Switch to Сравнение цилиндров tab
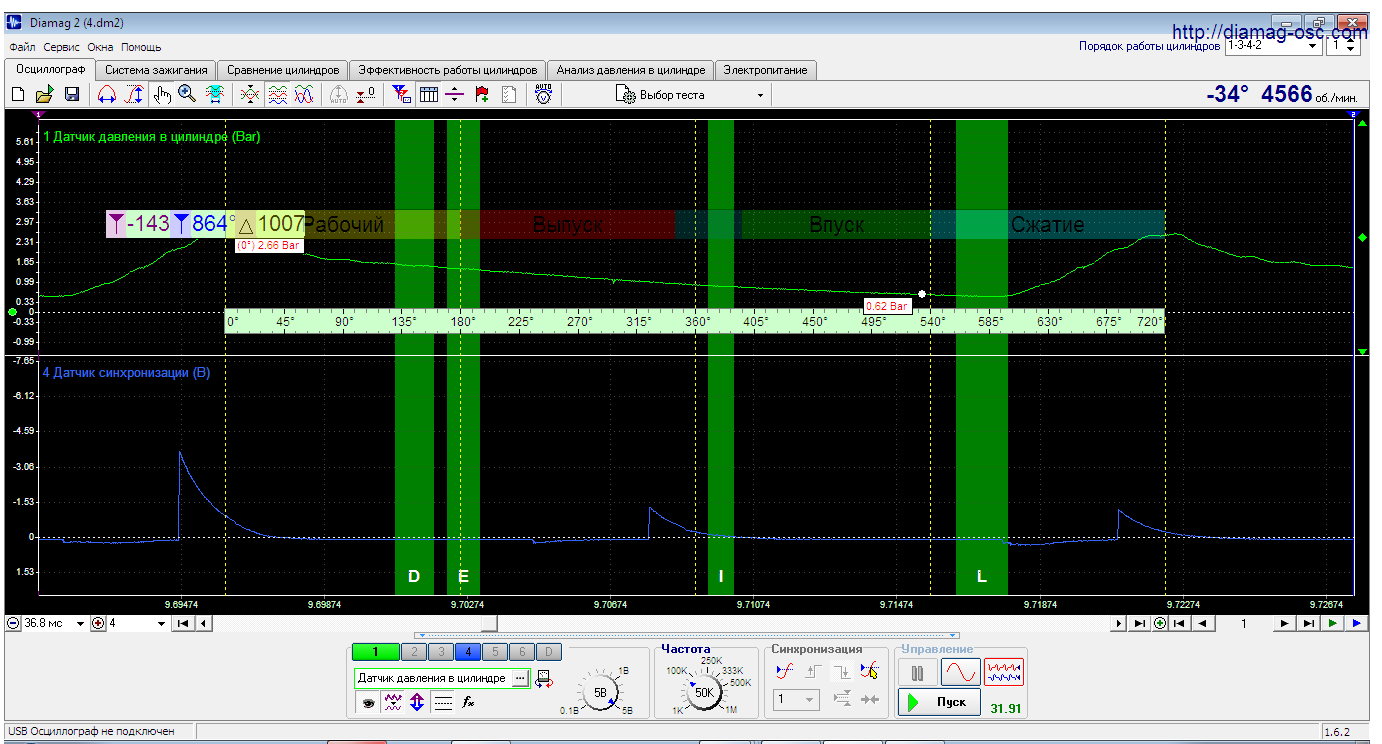Screen dimensions: 1382x744 click(x=283, y=70)
